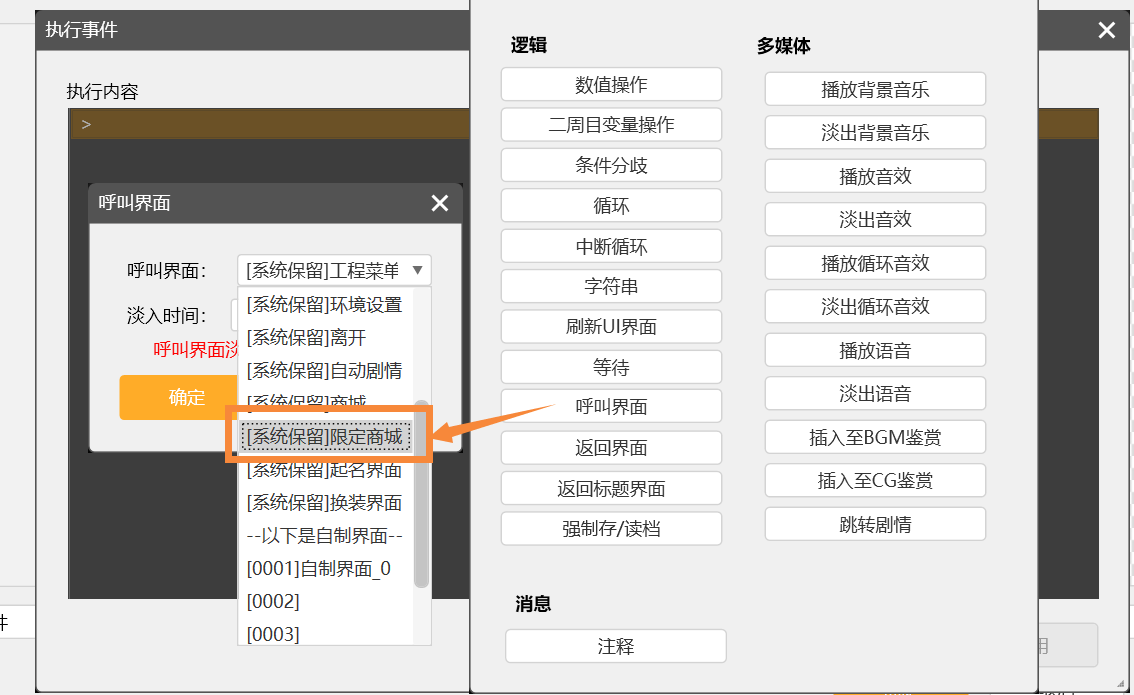Click the 呼叫界面 command button

(x=611, y=407)
